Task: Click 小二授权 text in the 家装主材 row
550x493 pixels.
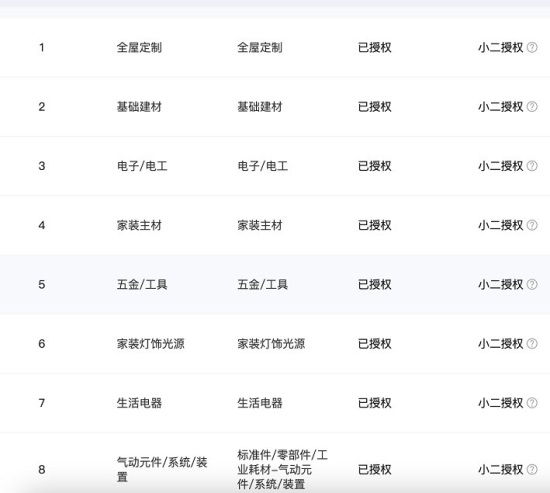Action: click(x=501, y=225)
